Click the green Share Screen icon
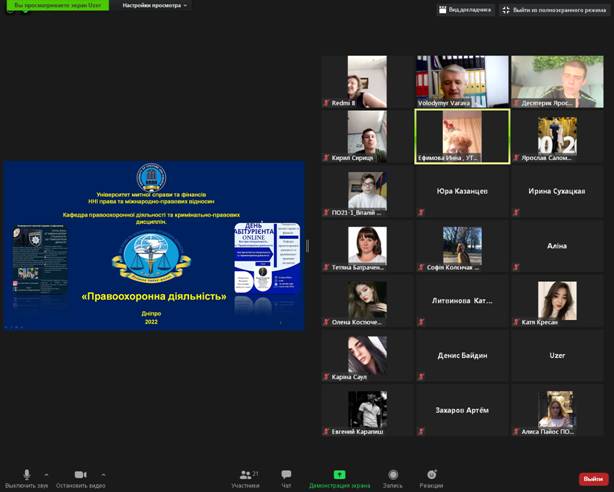 [339, 474]
